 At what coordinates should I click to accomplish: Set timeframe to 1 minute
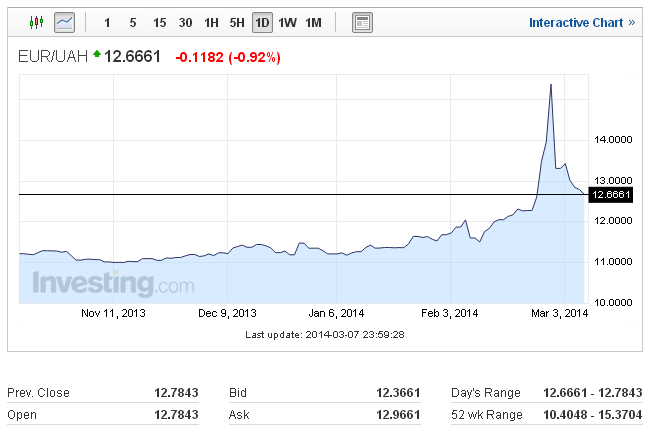107,22
